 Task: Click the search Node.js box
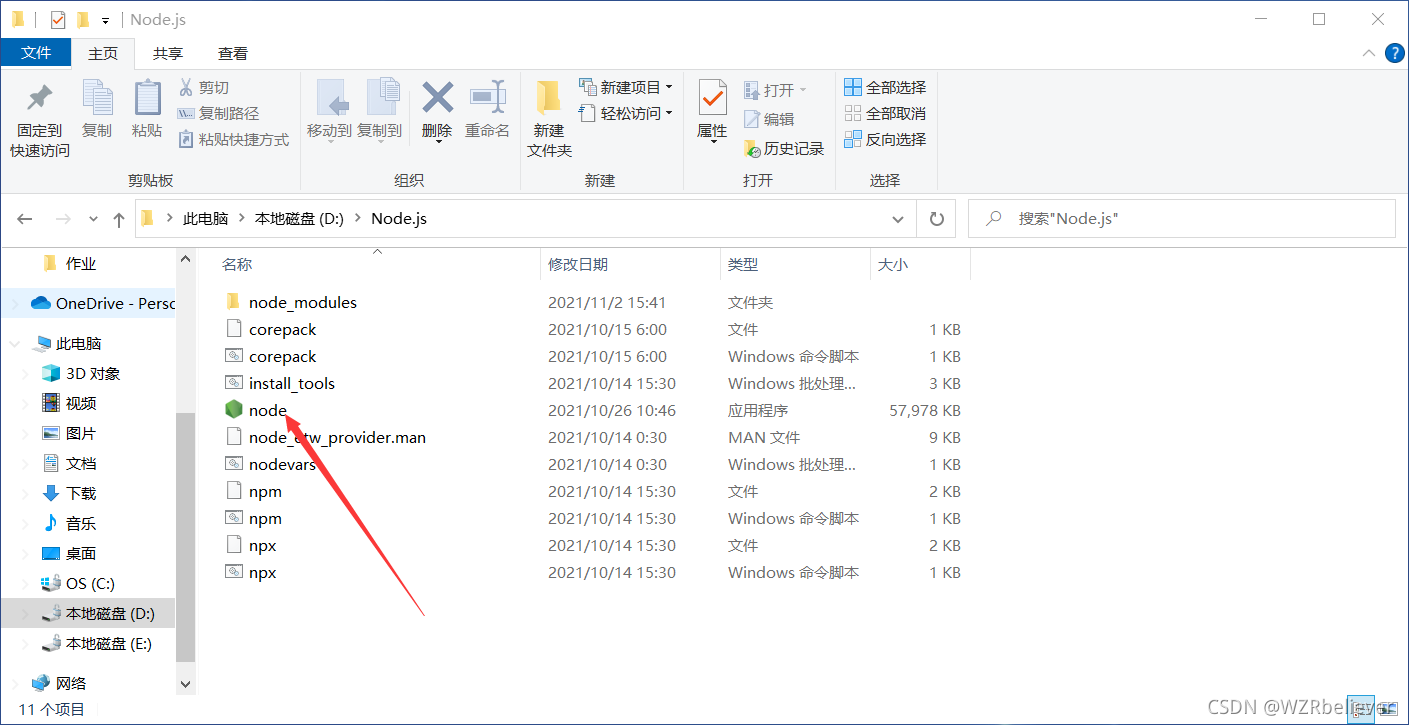1182,218
